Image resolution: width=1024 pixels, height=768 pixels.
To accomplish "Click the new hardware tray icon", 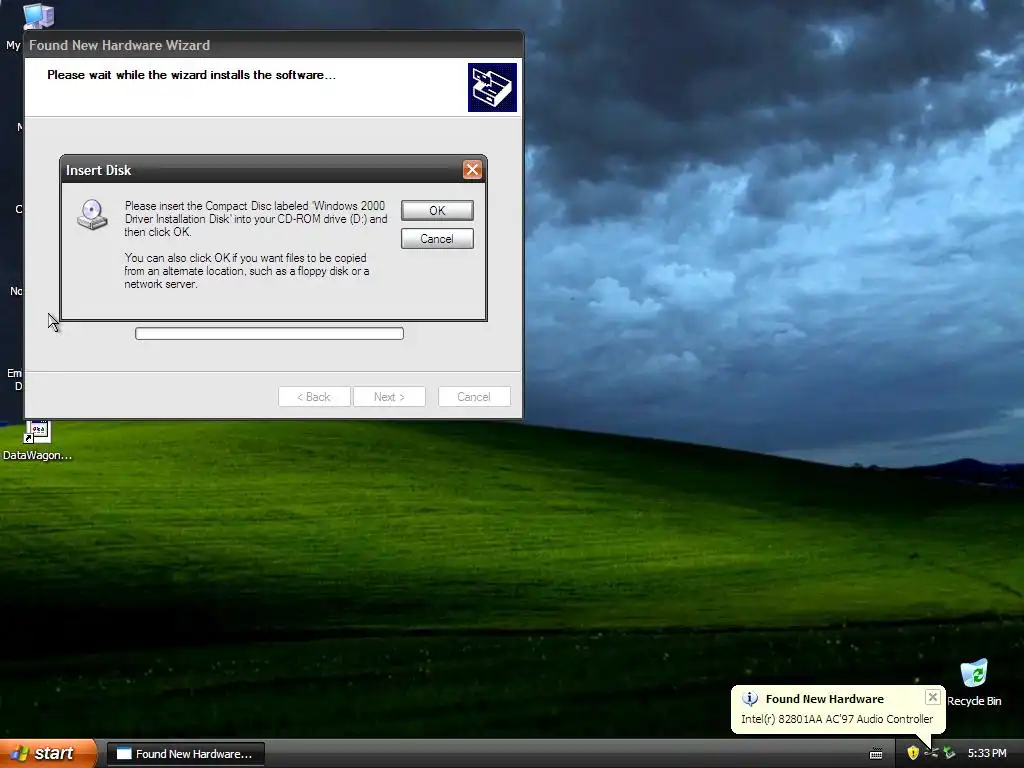I will pyautogui.click(x=931, y=753).
